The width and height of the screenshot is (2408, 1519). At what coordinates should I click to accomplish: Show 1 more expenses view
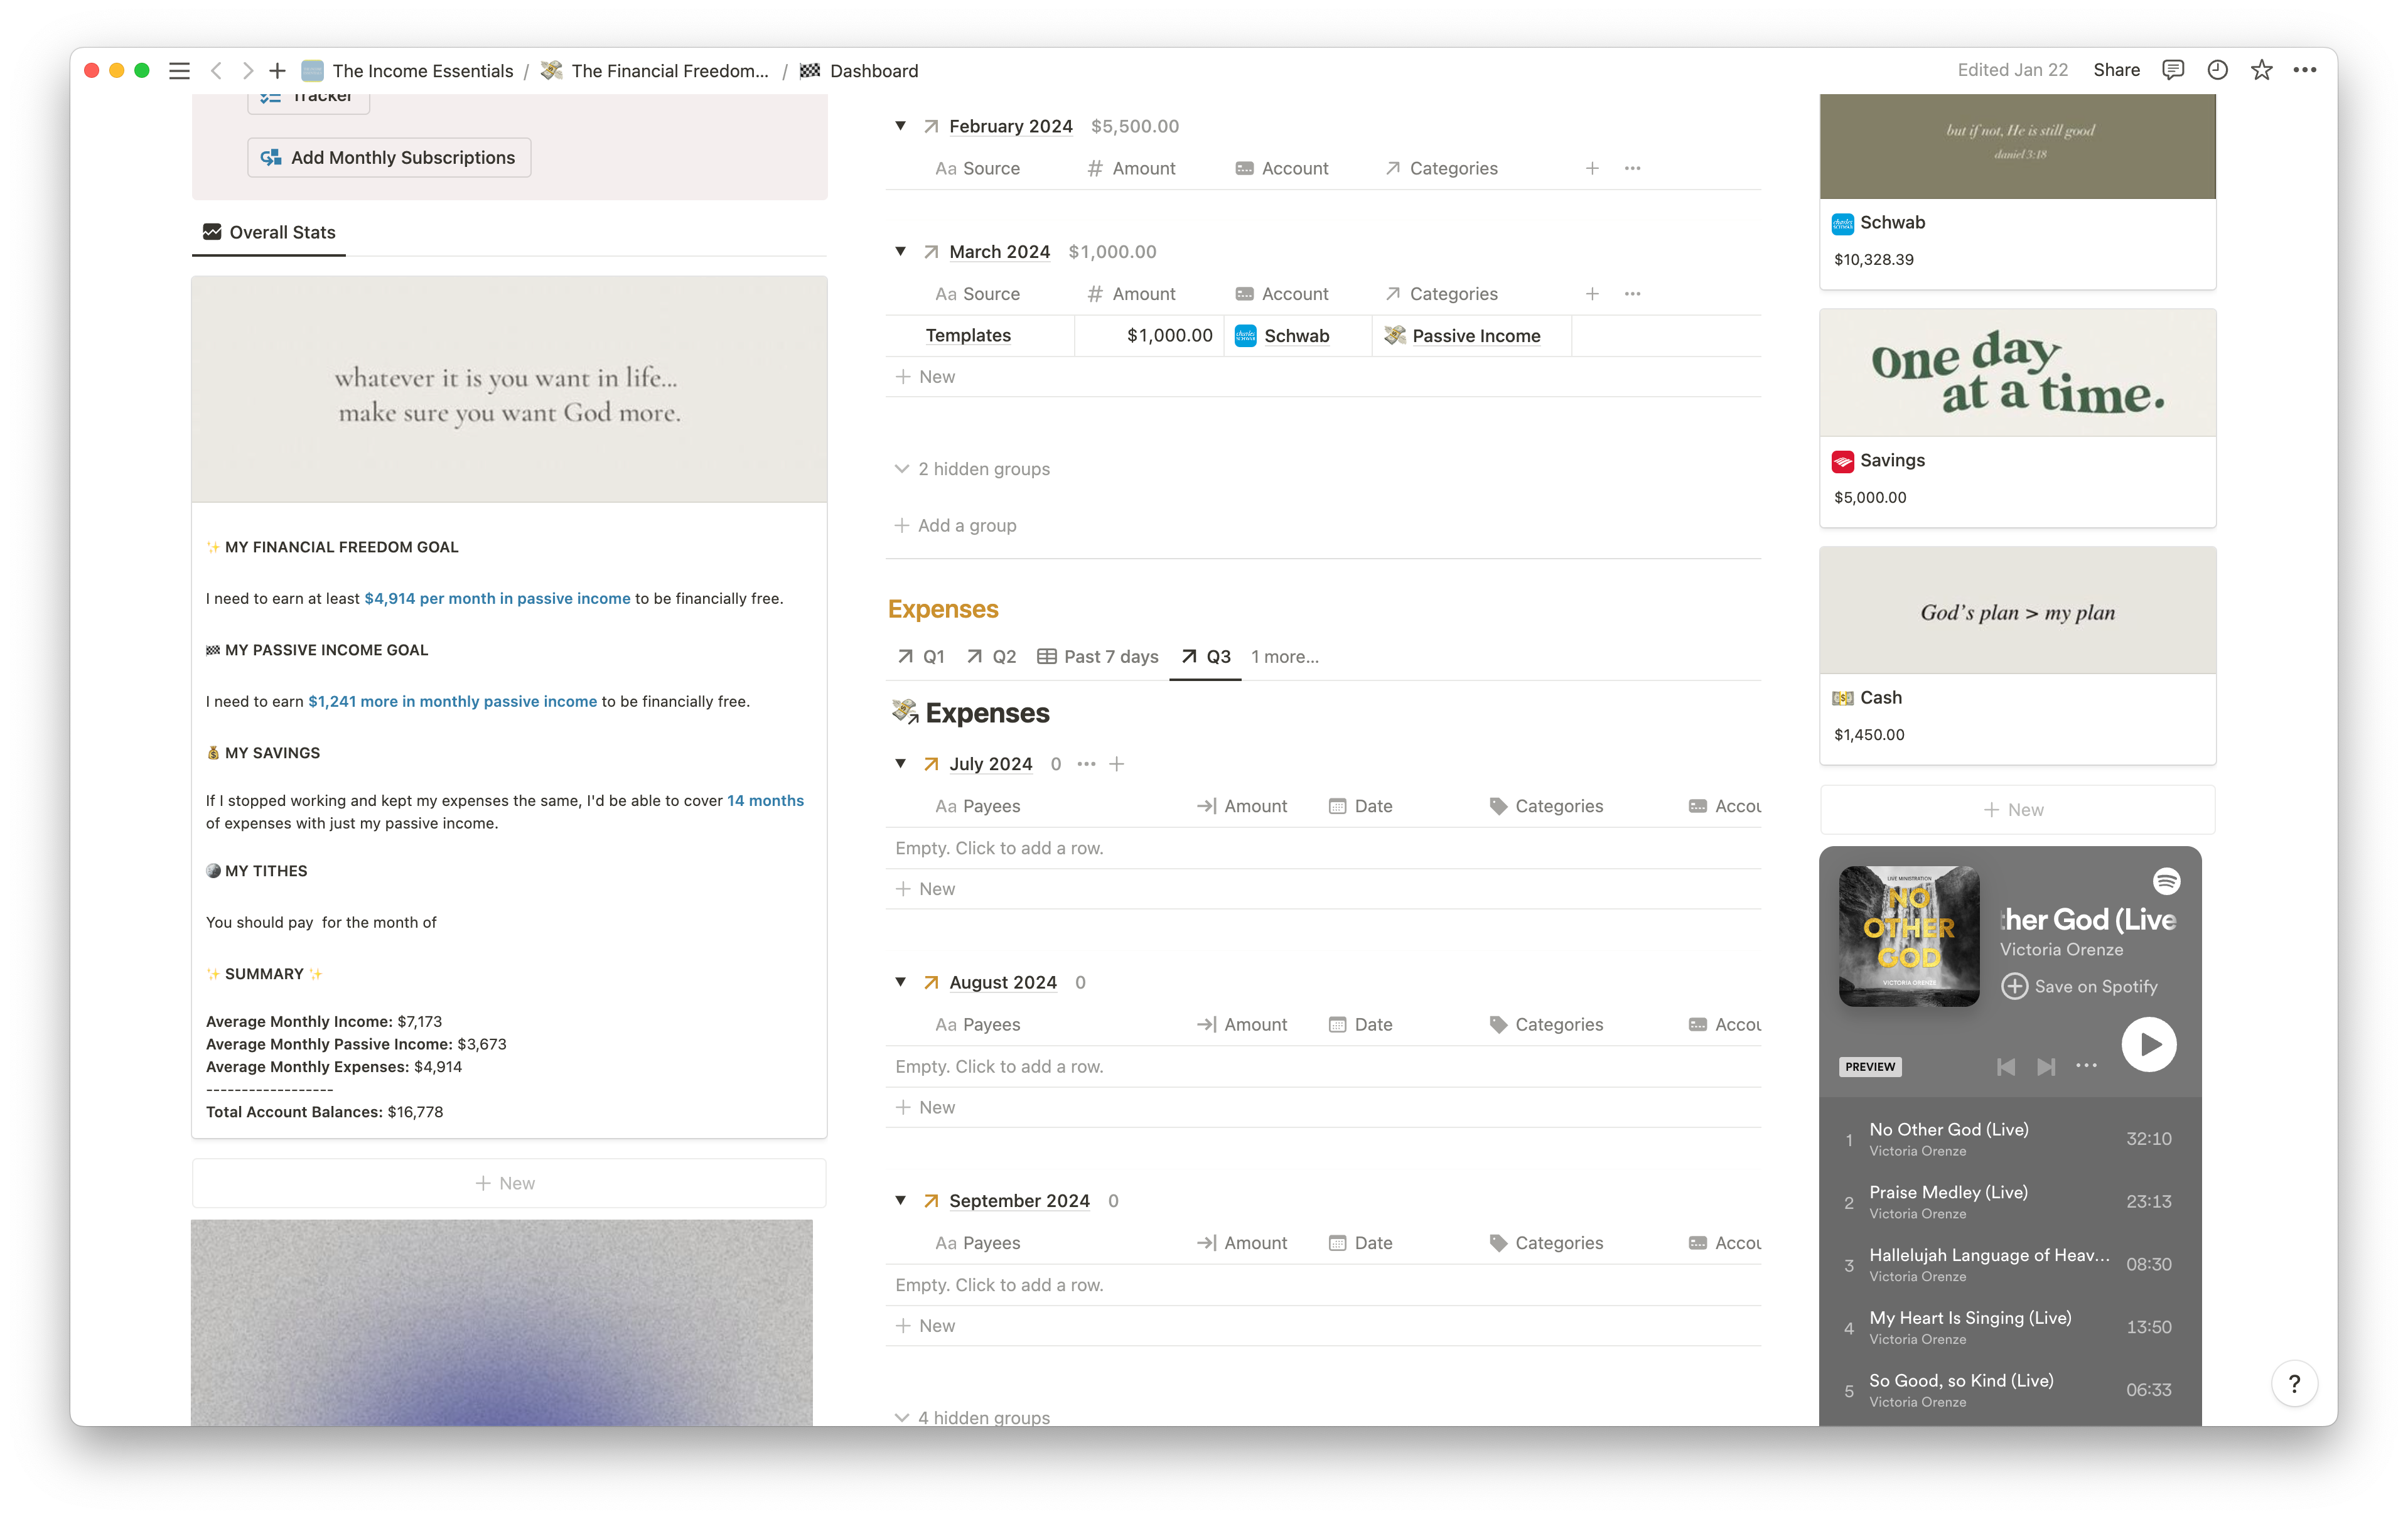(x=1284, y=657)
